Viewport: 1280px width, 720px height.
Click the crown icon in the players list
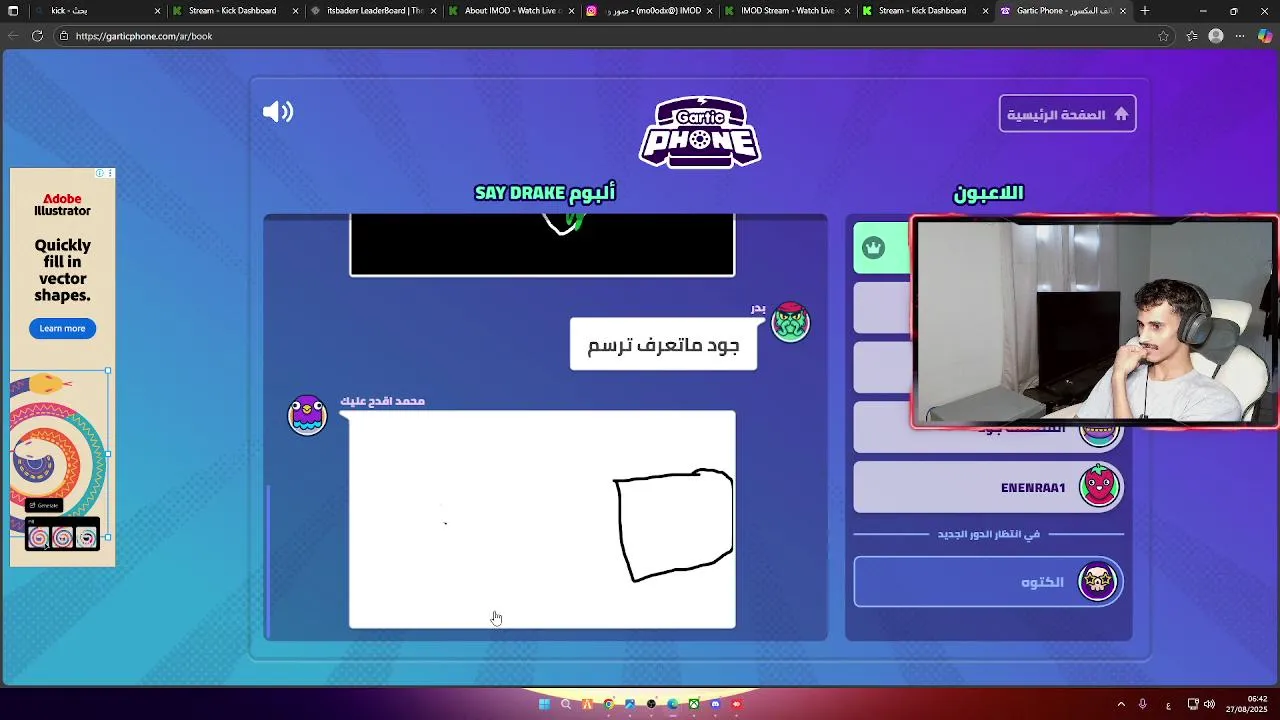[x=874, y=248]
